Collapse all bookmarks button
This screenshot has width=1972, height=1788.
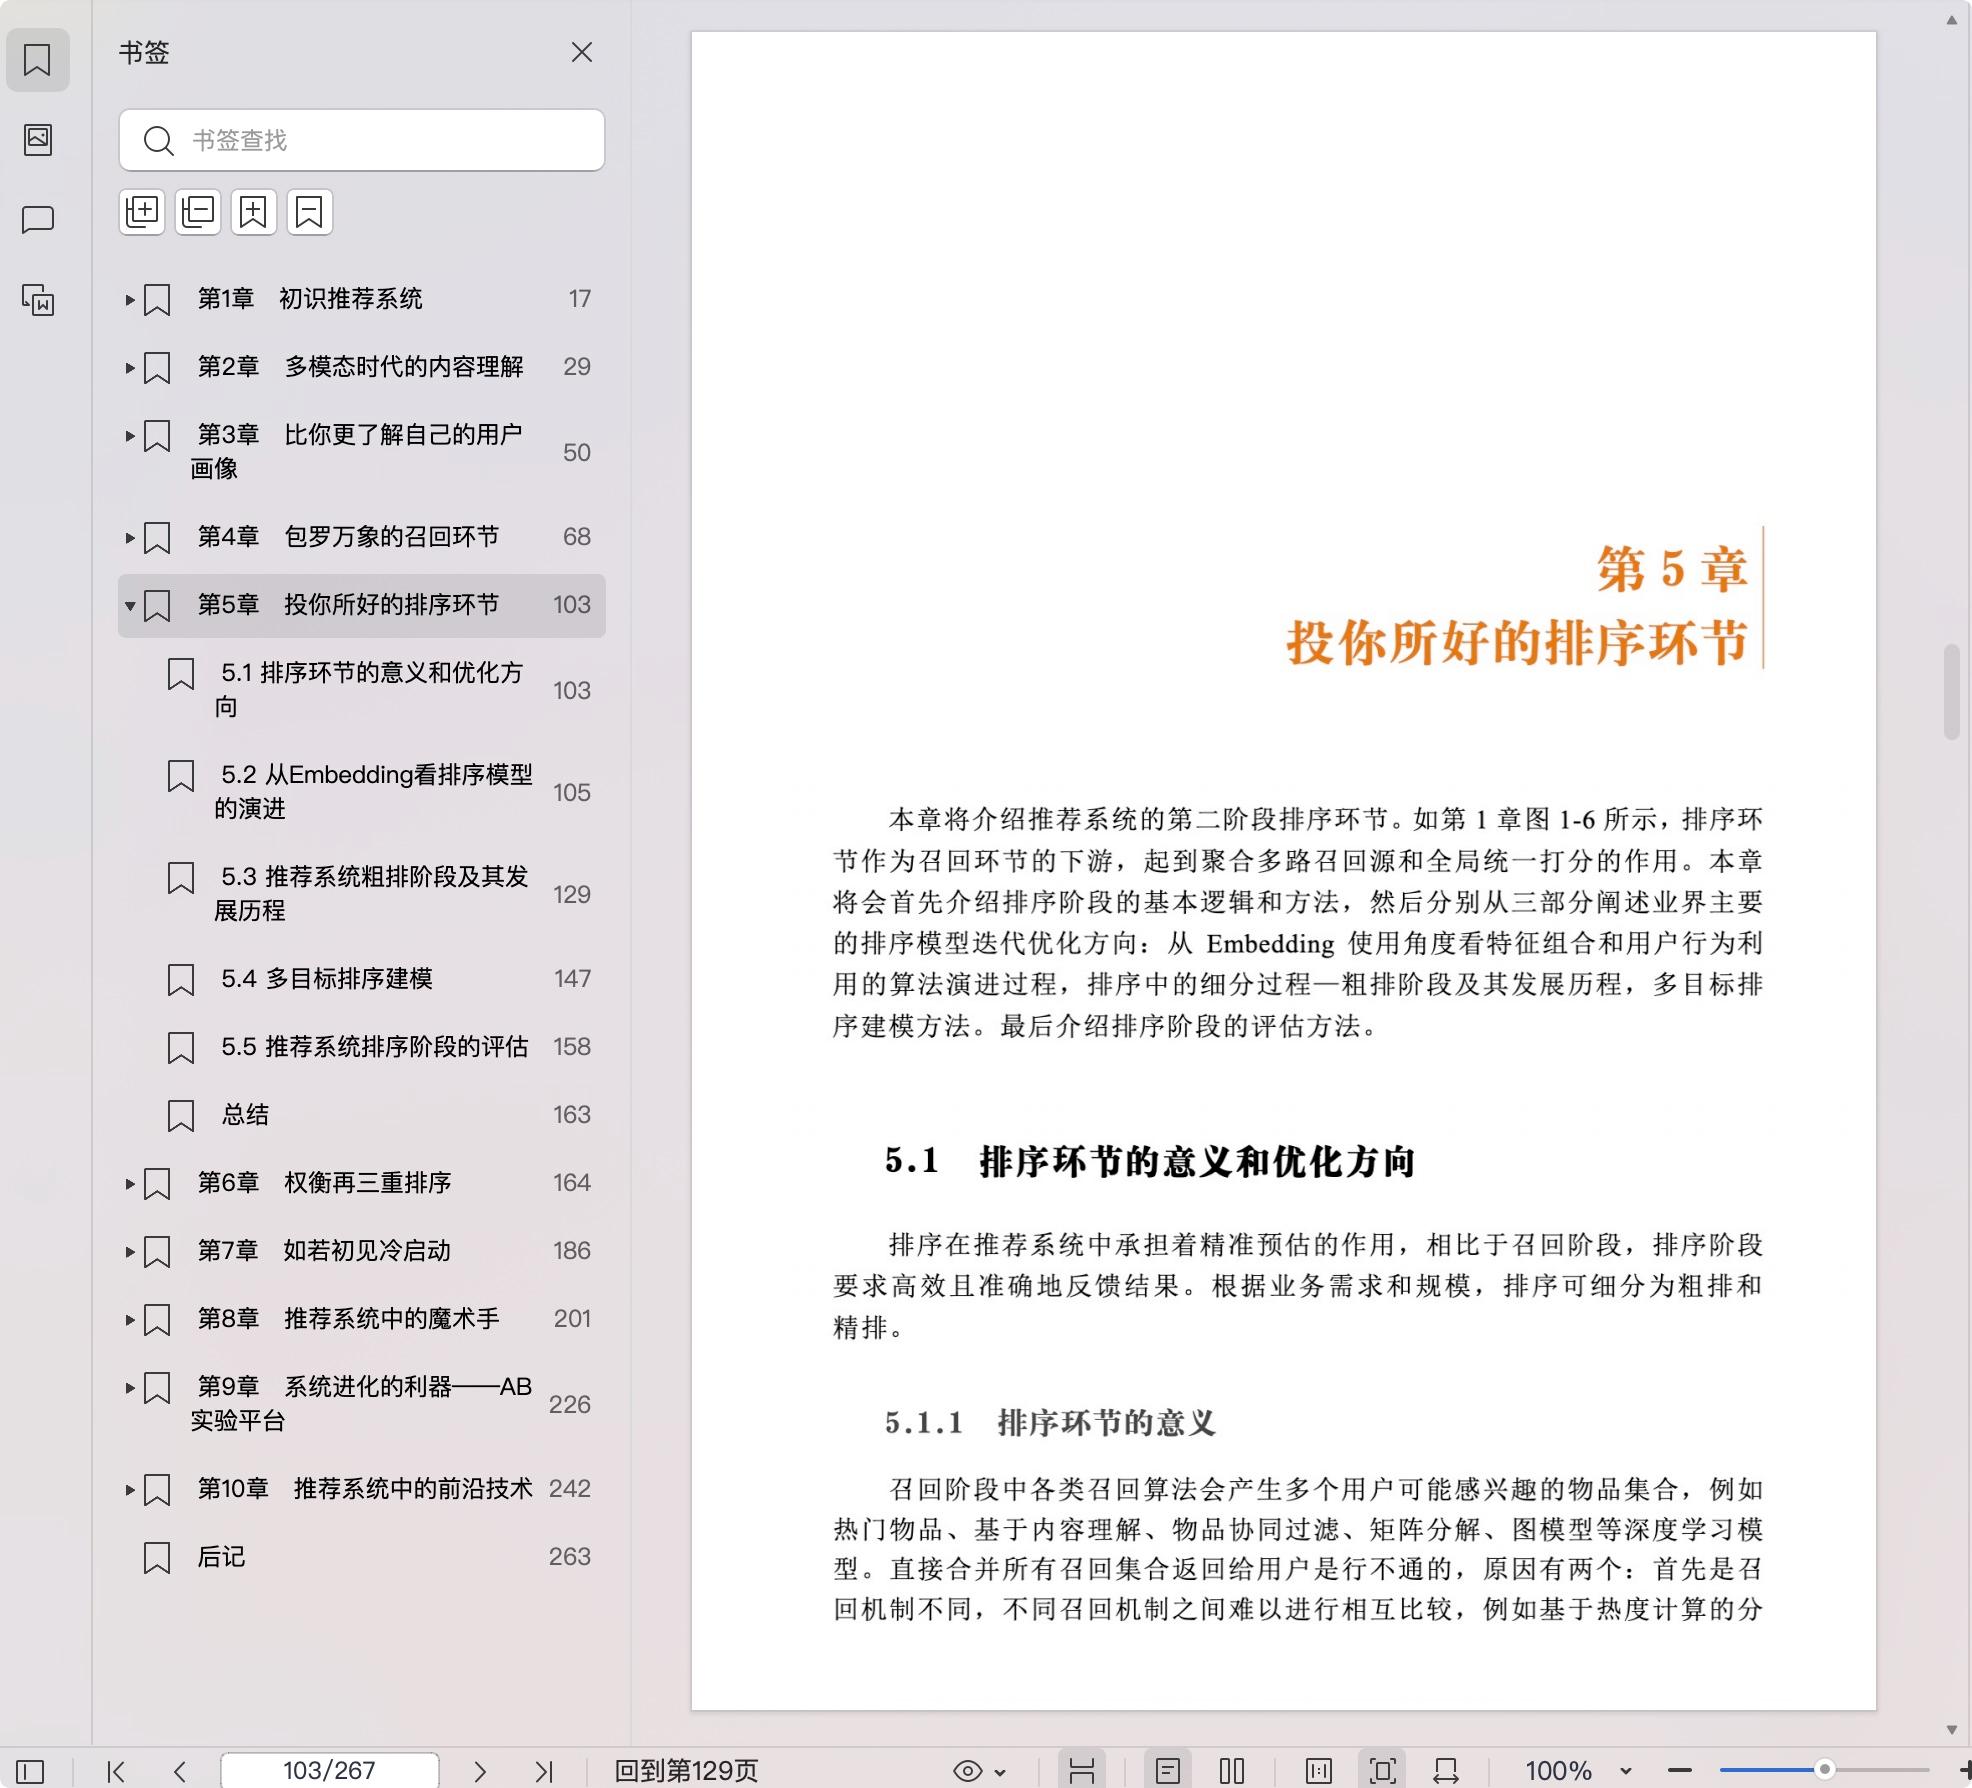(x=198, y=212)
